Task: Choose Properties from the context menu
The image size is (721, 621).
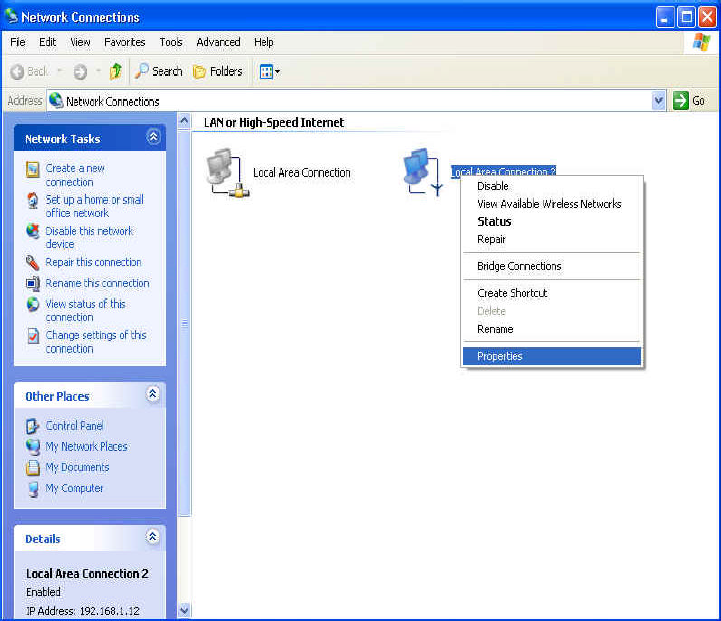Action: tap(552, 356)
